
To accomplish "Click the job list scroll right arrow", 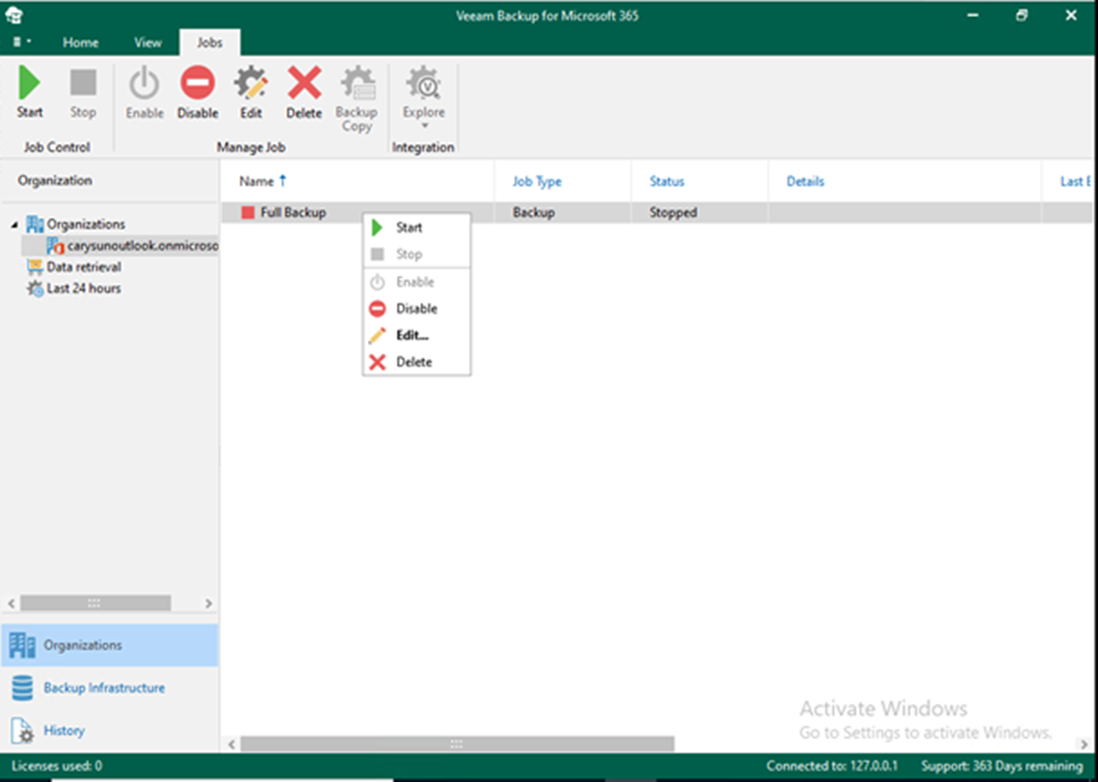I will tap(1085, 744).
